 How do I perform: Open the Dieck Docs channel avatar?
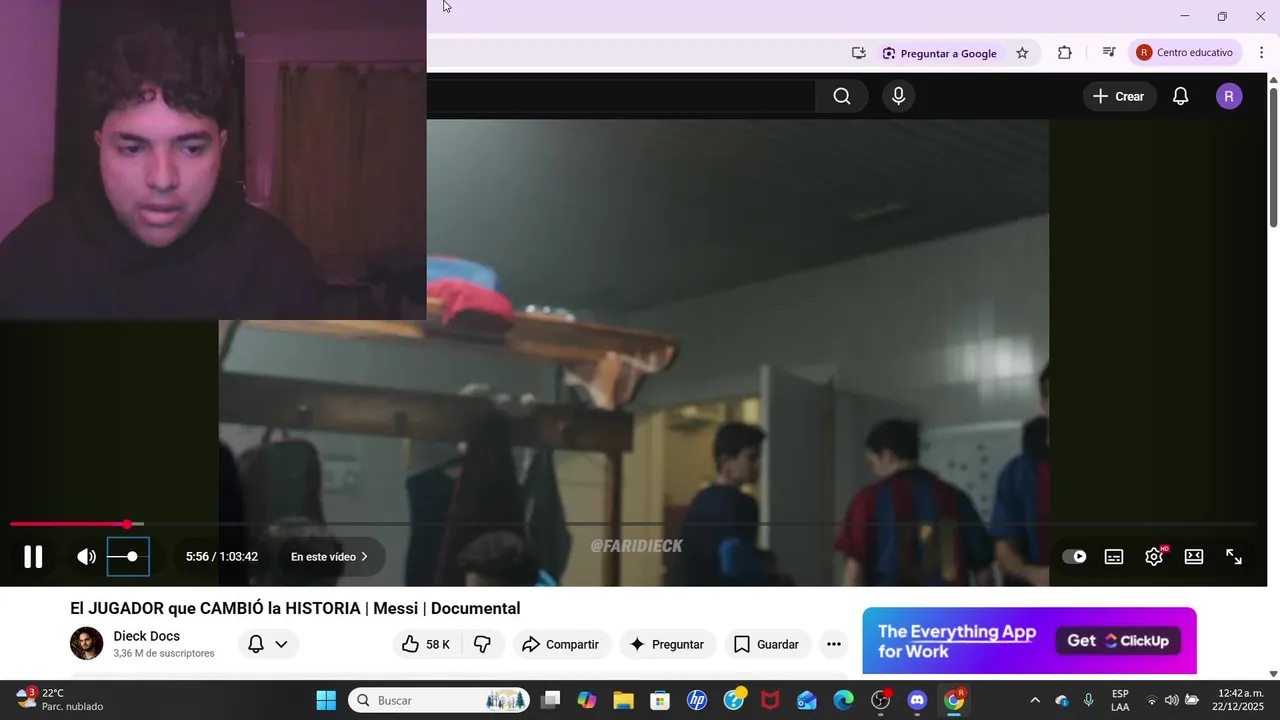click(x=86, y=643)
